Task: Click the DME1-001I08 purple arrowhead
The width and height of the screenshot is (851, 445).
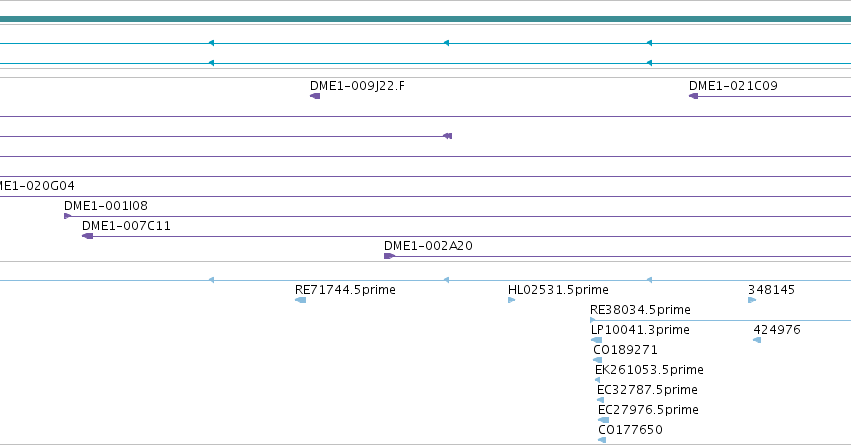Action: pyautogui.click(x=68, y=216)
